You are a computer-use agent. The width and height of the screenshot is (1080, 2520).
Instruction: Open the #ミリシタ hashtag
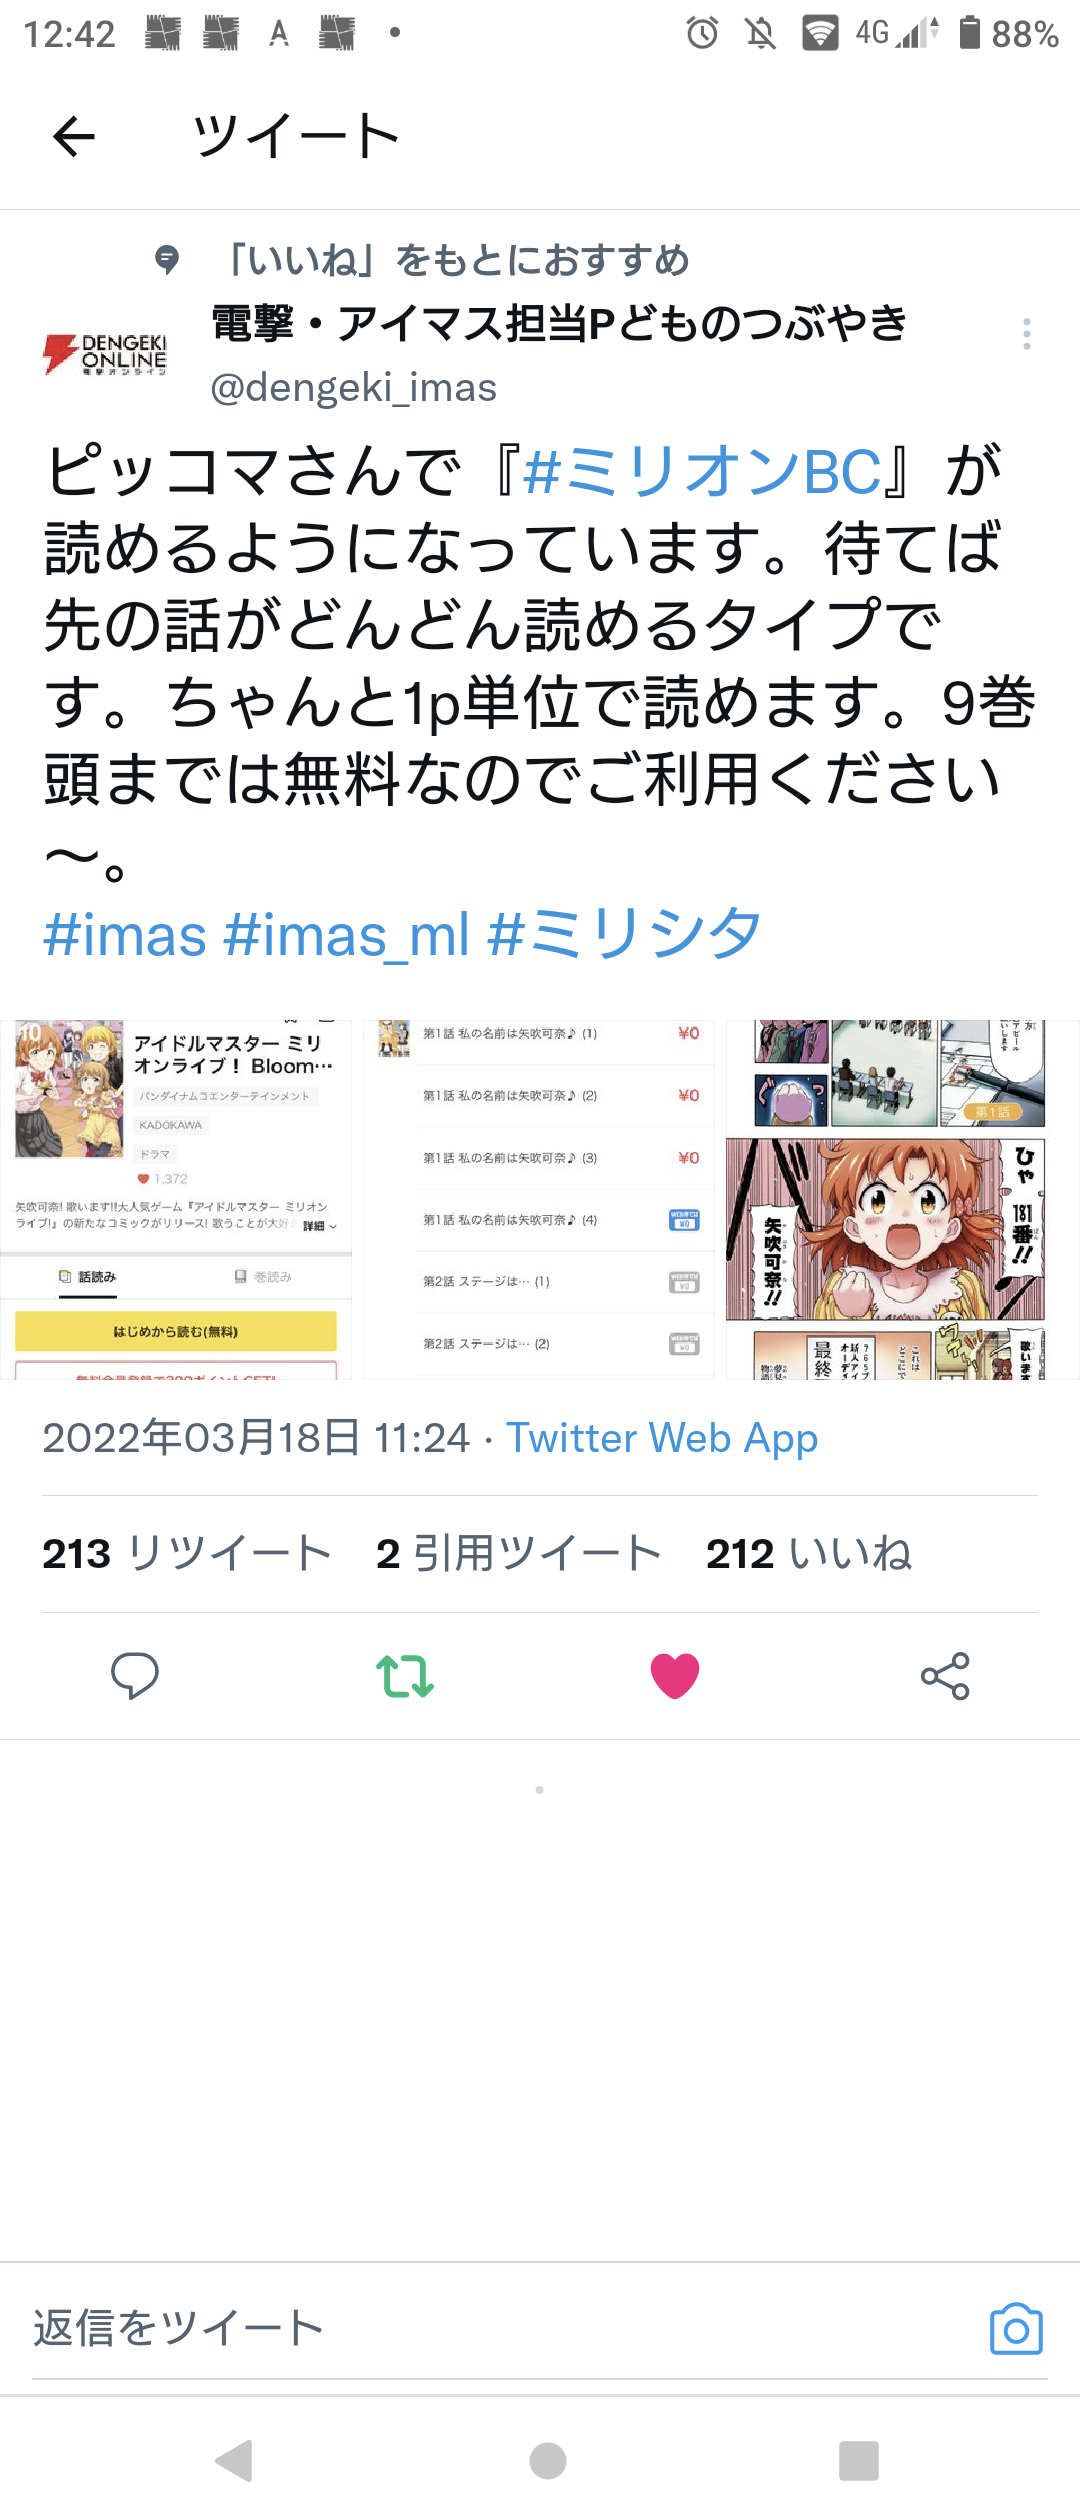coord(625,935)
